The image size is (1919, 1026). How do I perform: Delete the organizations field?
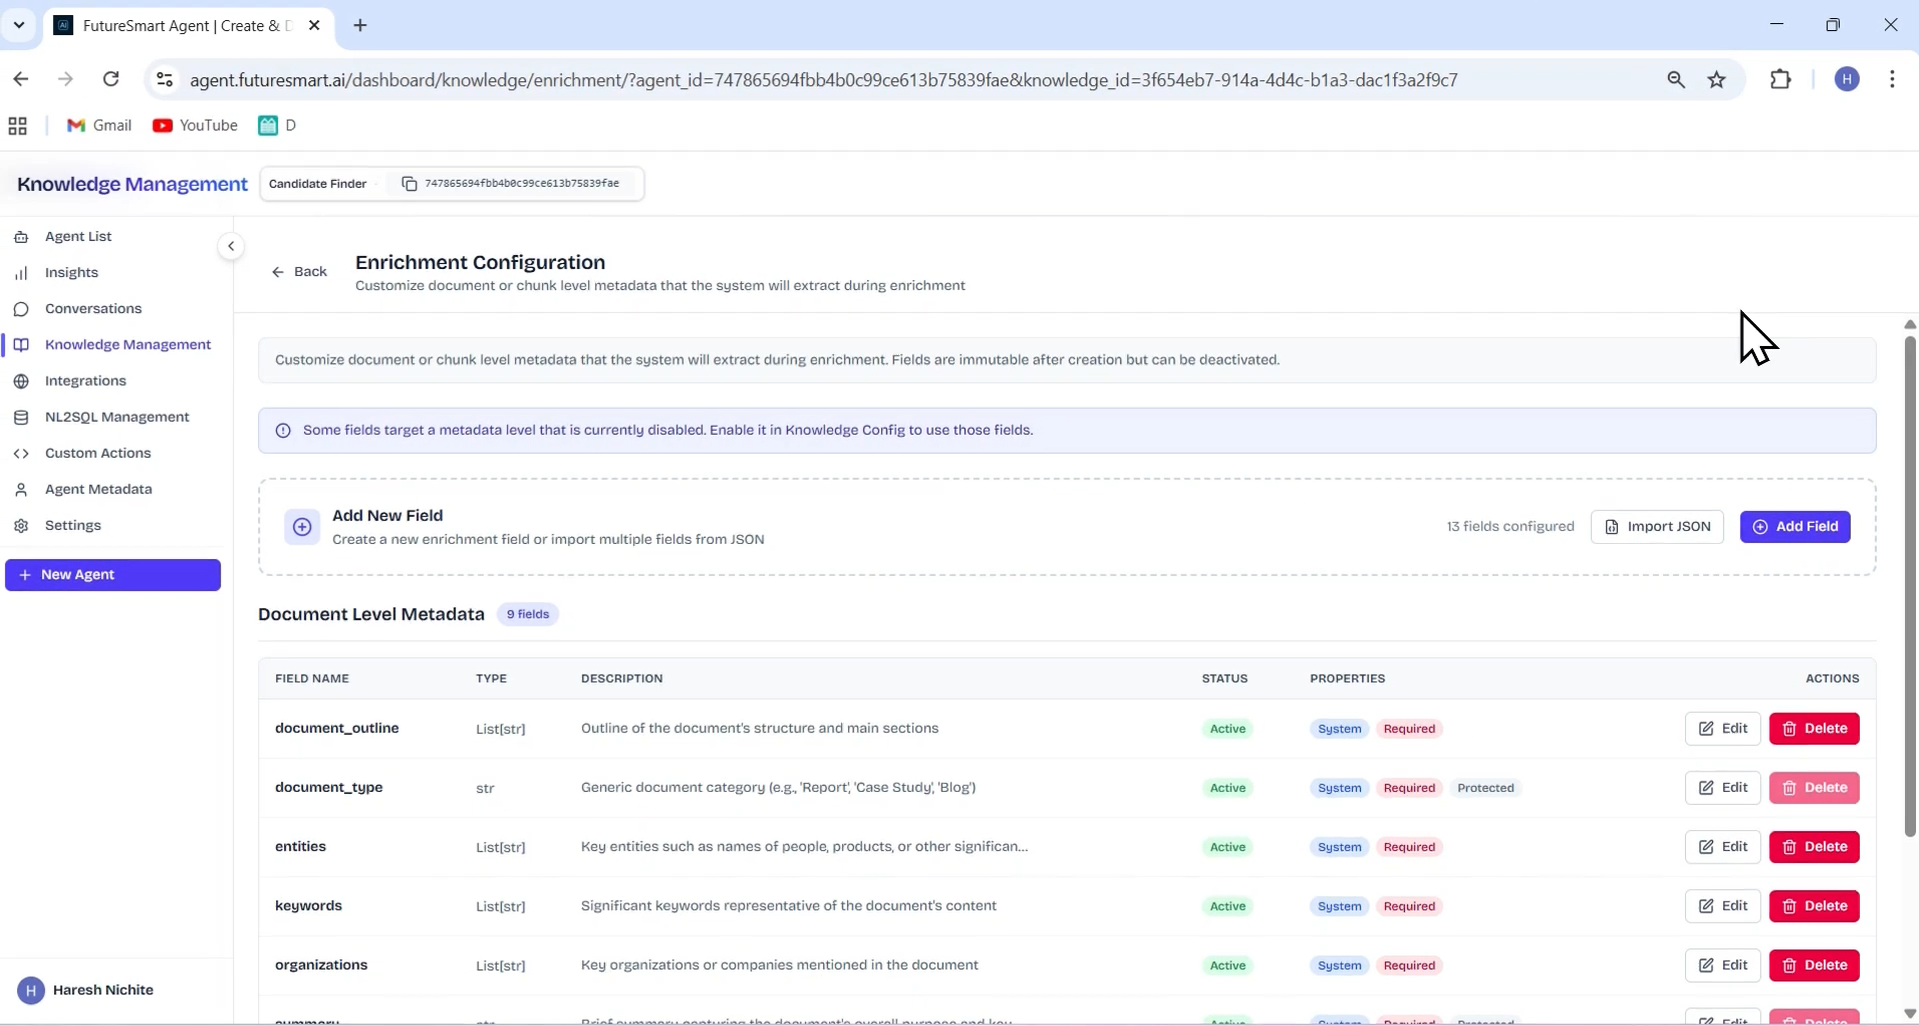coord(1814,965)
